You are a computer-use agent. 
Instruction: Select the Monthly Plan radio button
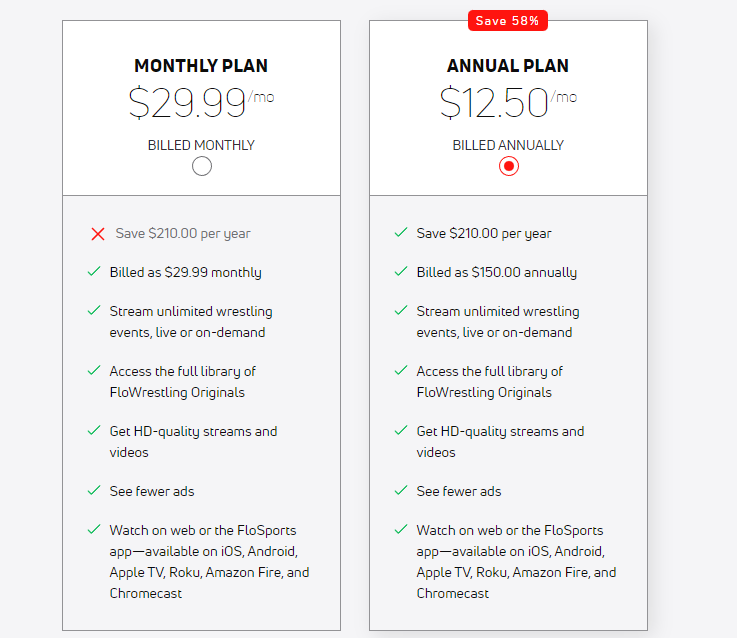click(202, 166)
